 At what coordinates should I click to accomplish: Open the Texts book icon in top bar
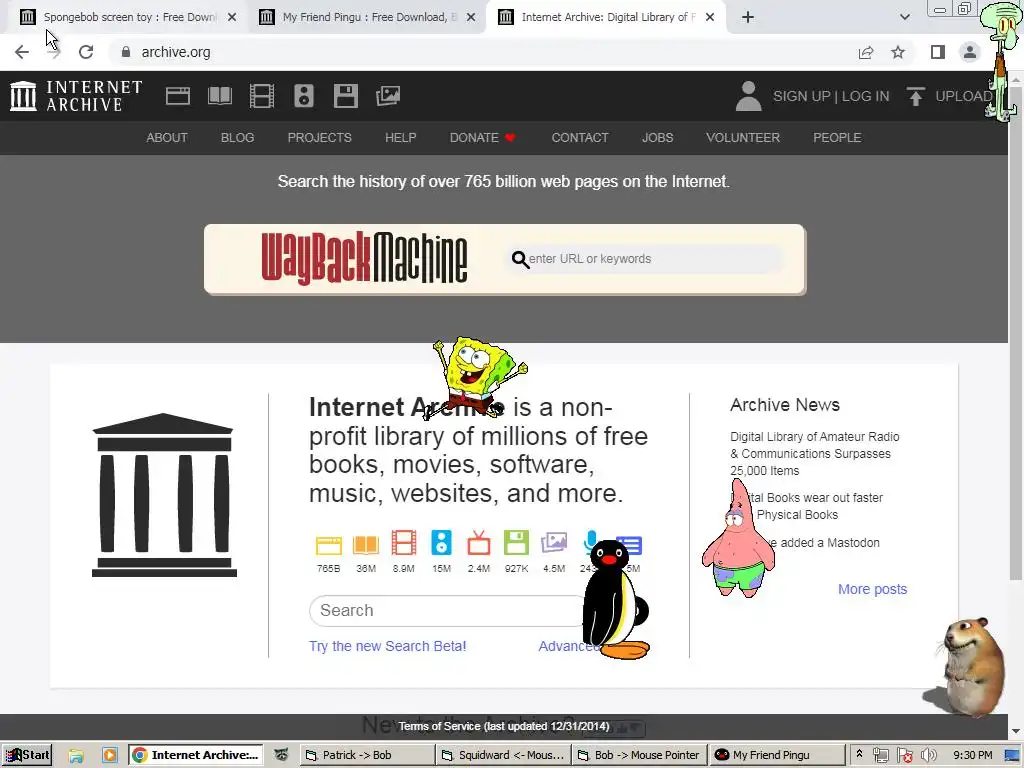[x=219, y=96]
